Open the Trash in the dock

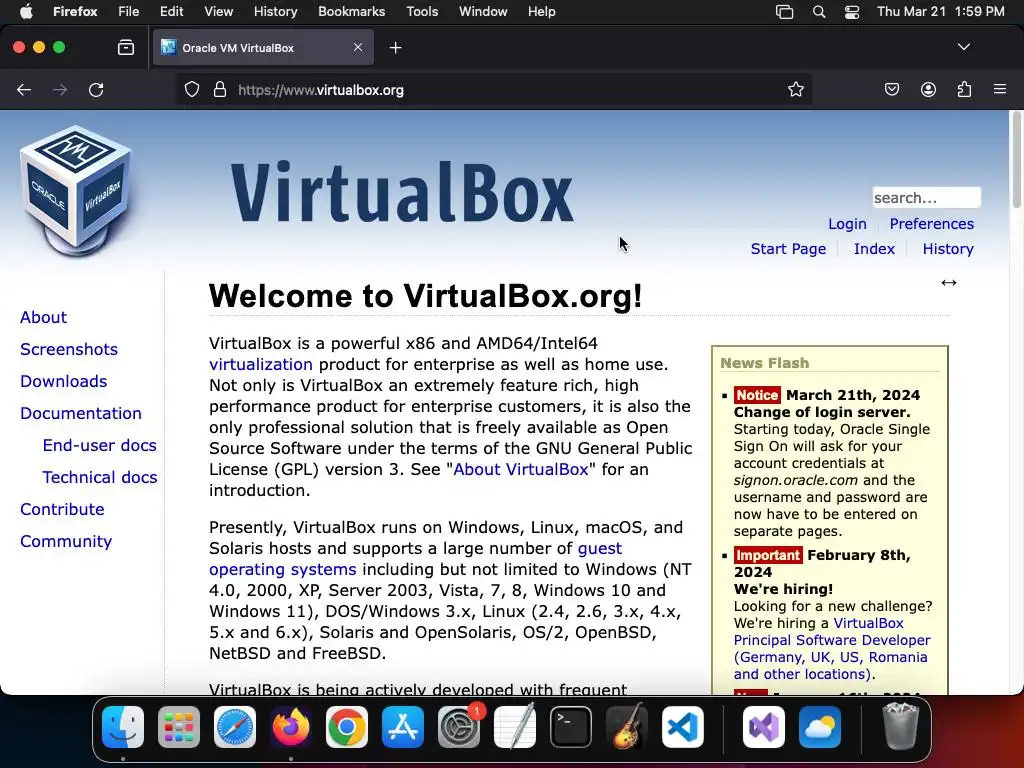tap(901, 727)
